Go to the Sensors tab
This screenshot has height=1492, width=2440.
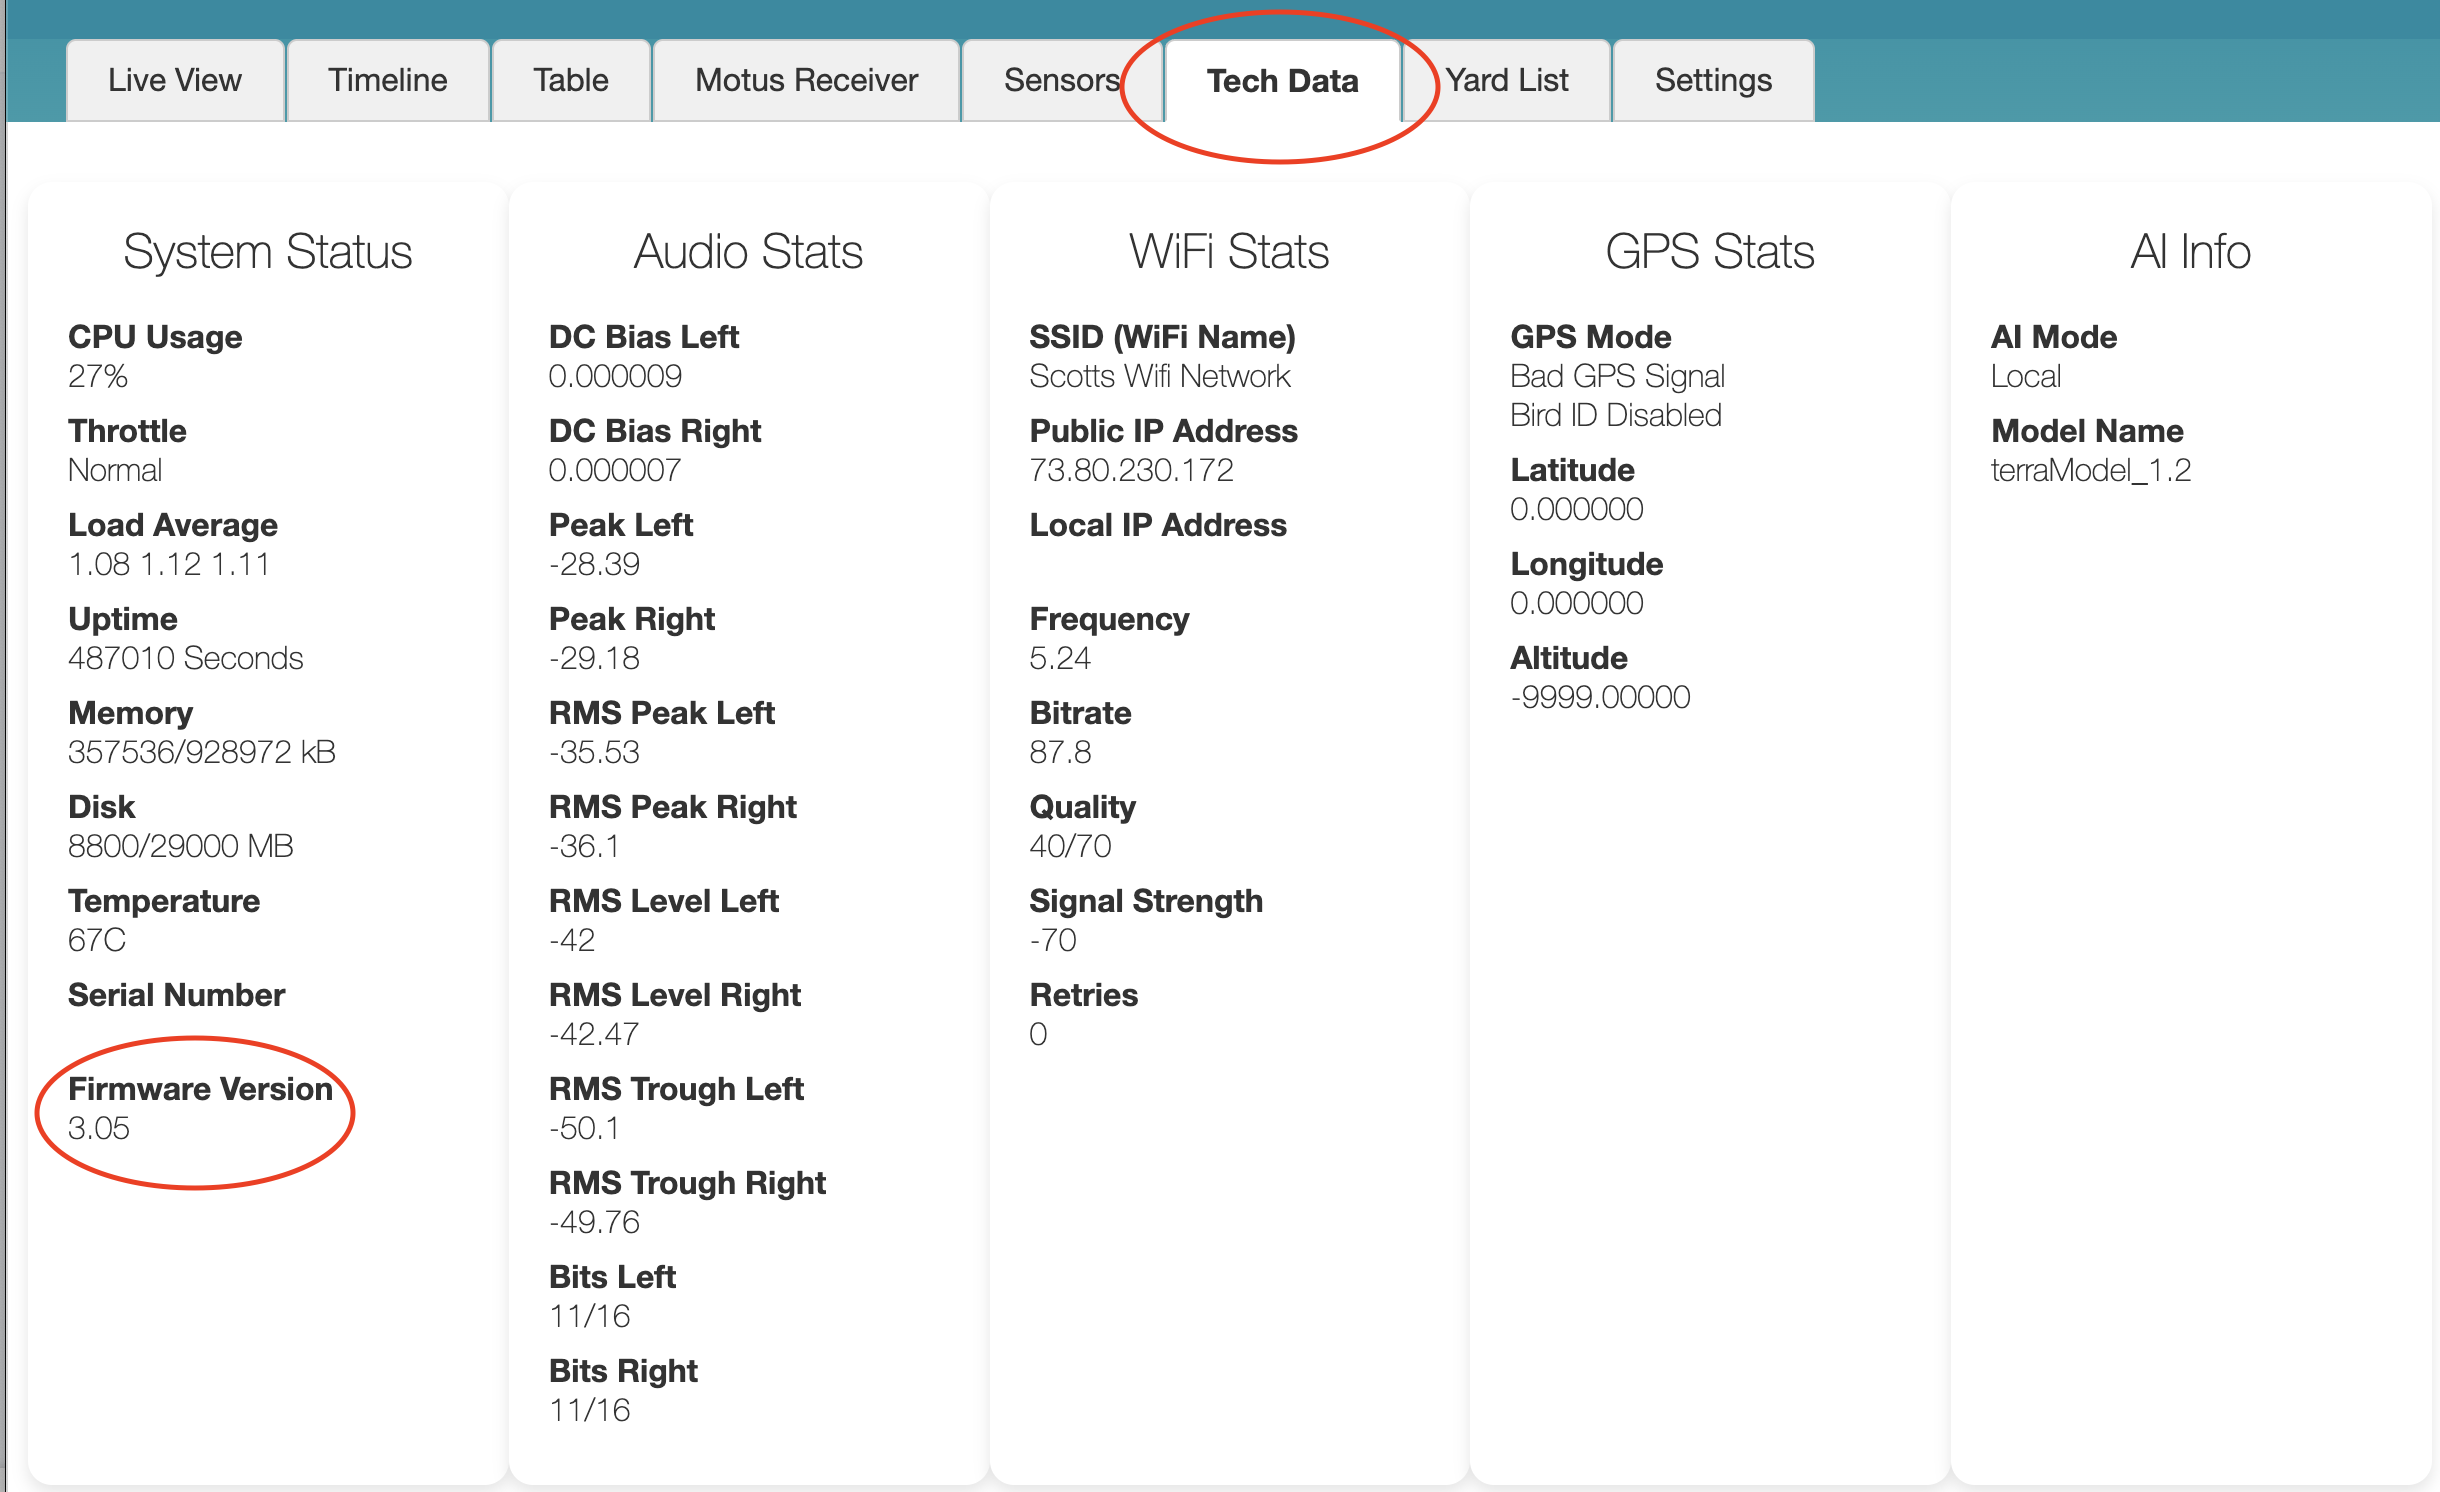pyautogui.click(x=1062, y=80)
